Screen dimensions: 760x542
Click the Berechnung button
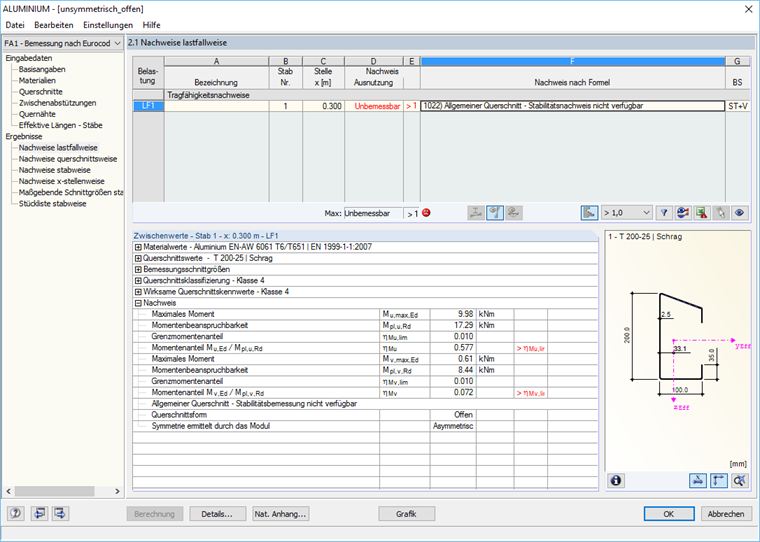[x=154, y=514]
